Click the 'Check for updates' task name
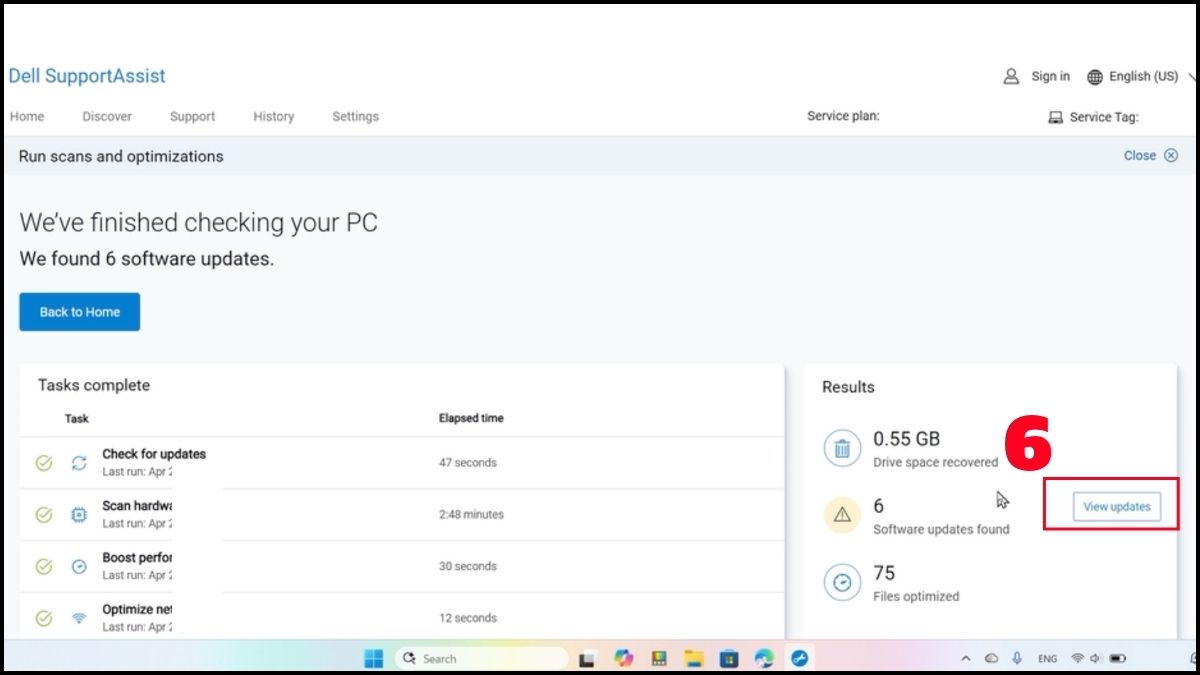Screen dimensions: 1200x675 tap(154, 454)
